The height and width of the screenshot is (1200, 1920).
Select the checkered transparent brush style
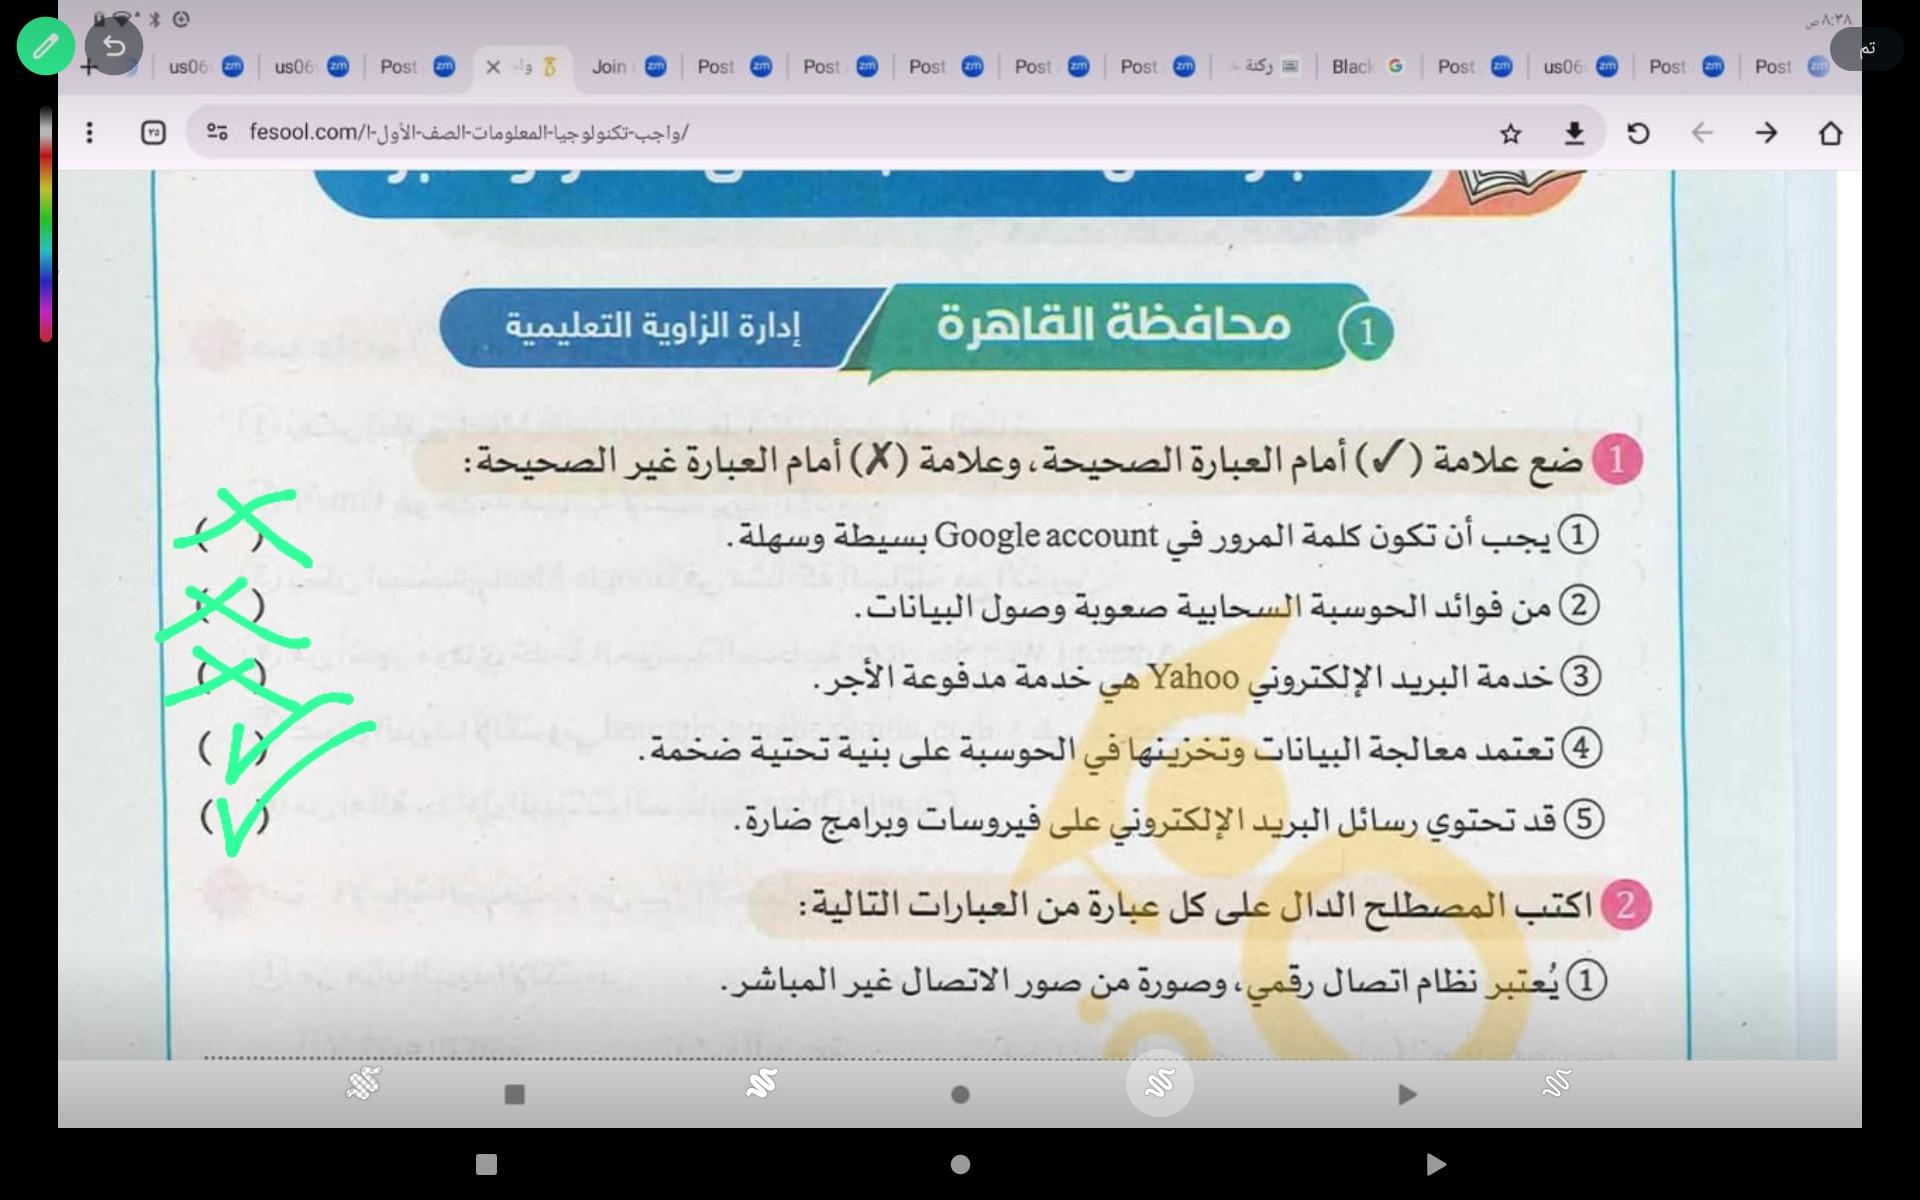[x=364, y=1083]
